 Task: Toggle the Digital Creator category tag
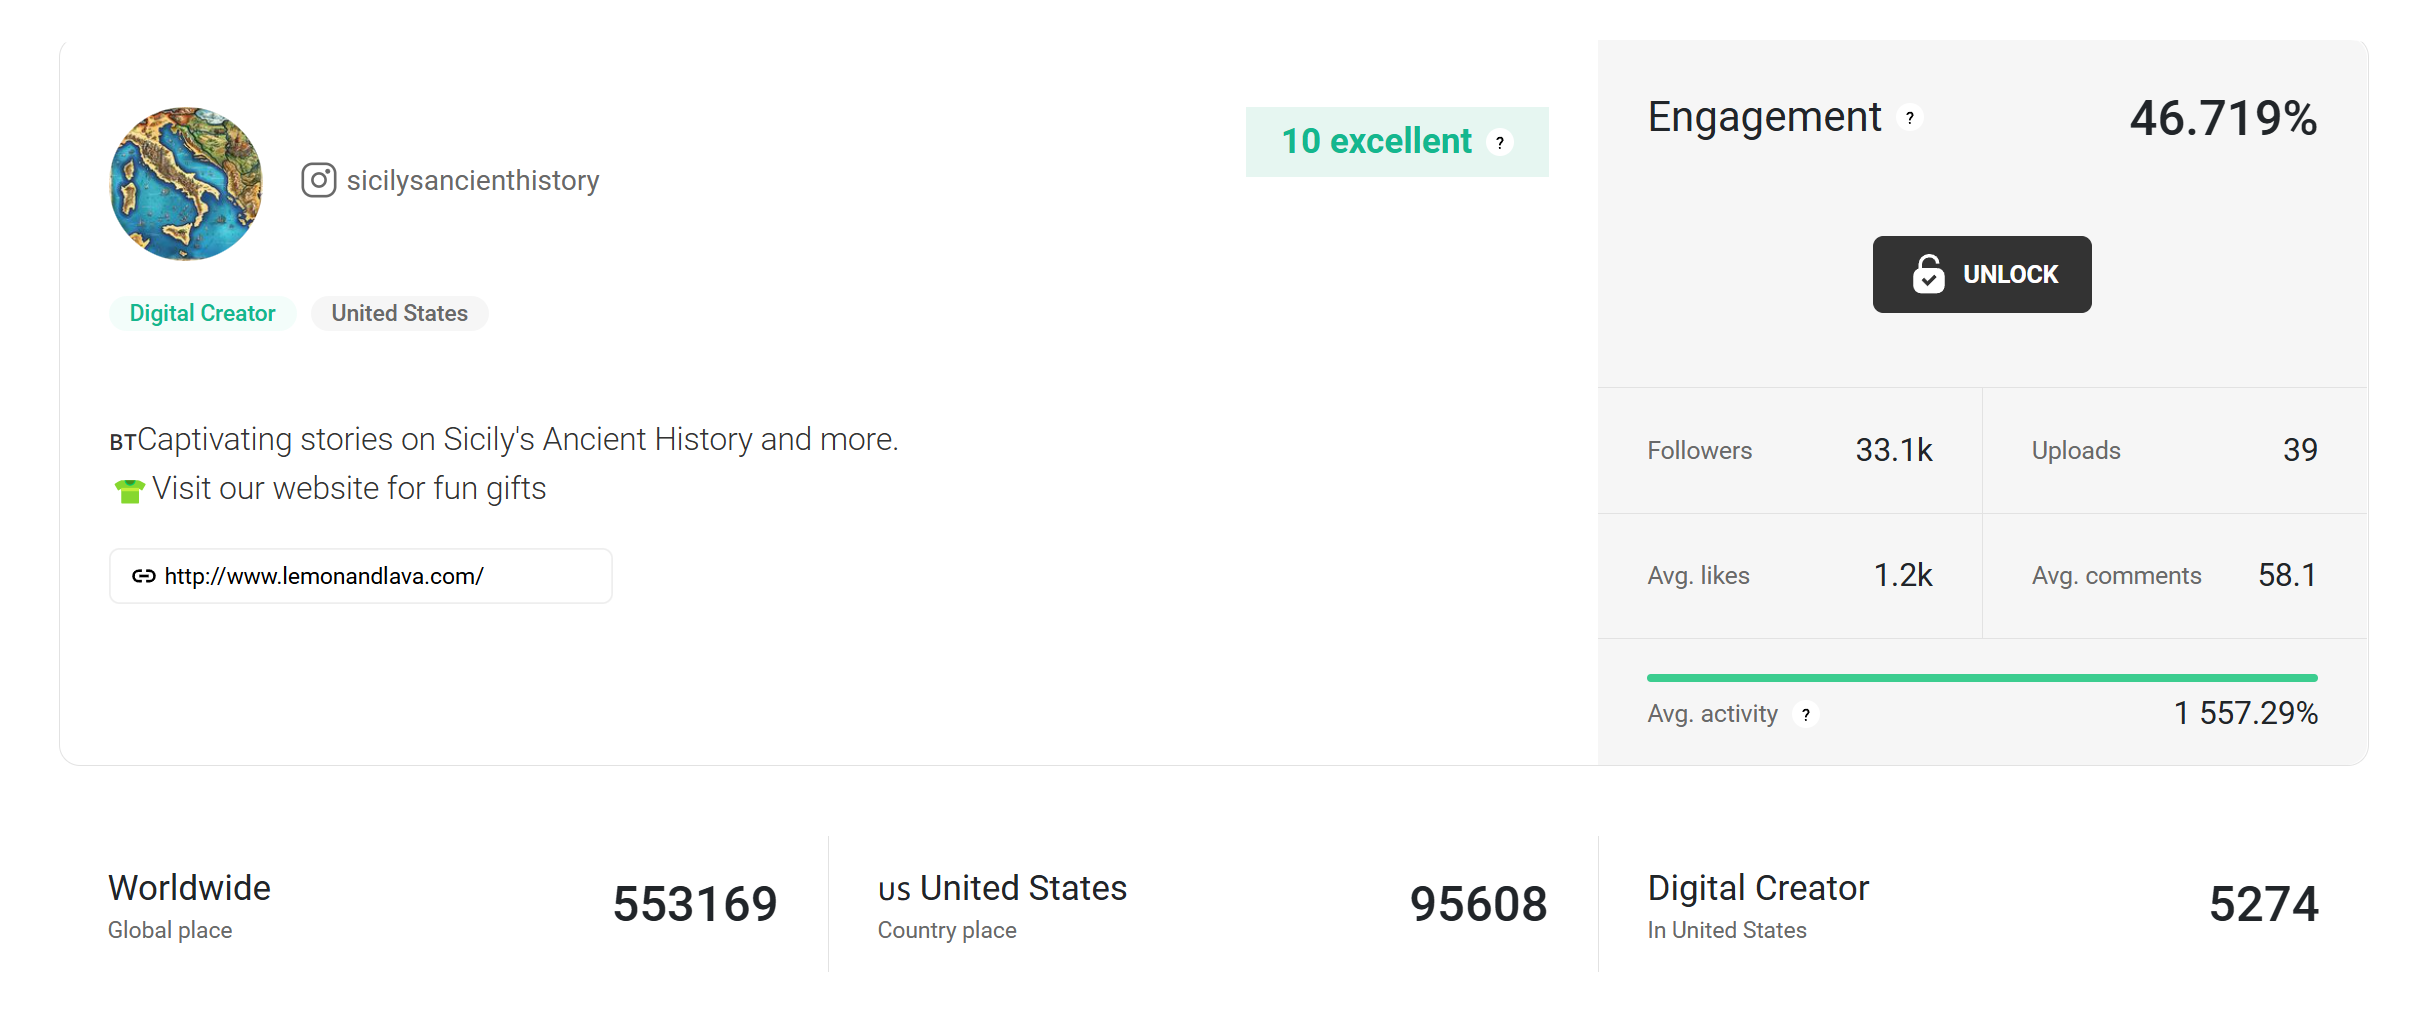coord(202,313)
